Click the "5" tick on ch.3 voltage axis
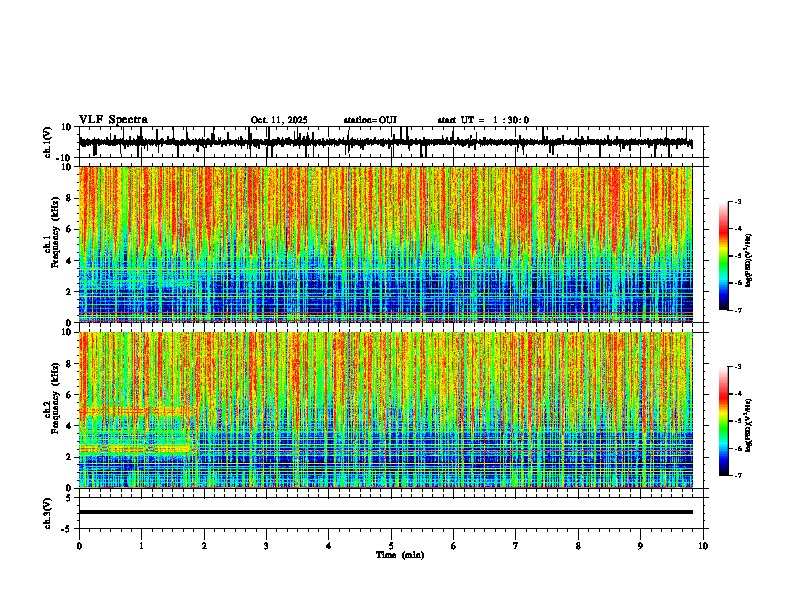This screenshot has height=612, width=792. pos(70,498)
